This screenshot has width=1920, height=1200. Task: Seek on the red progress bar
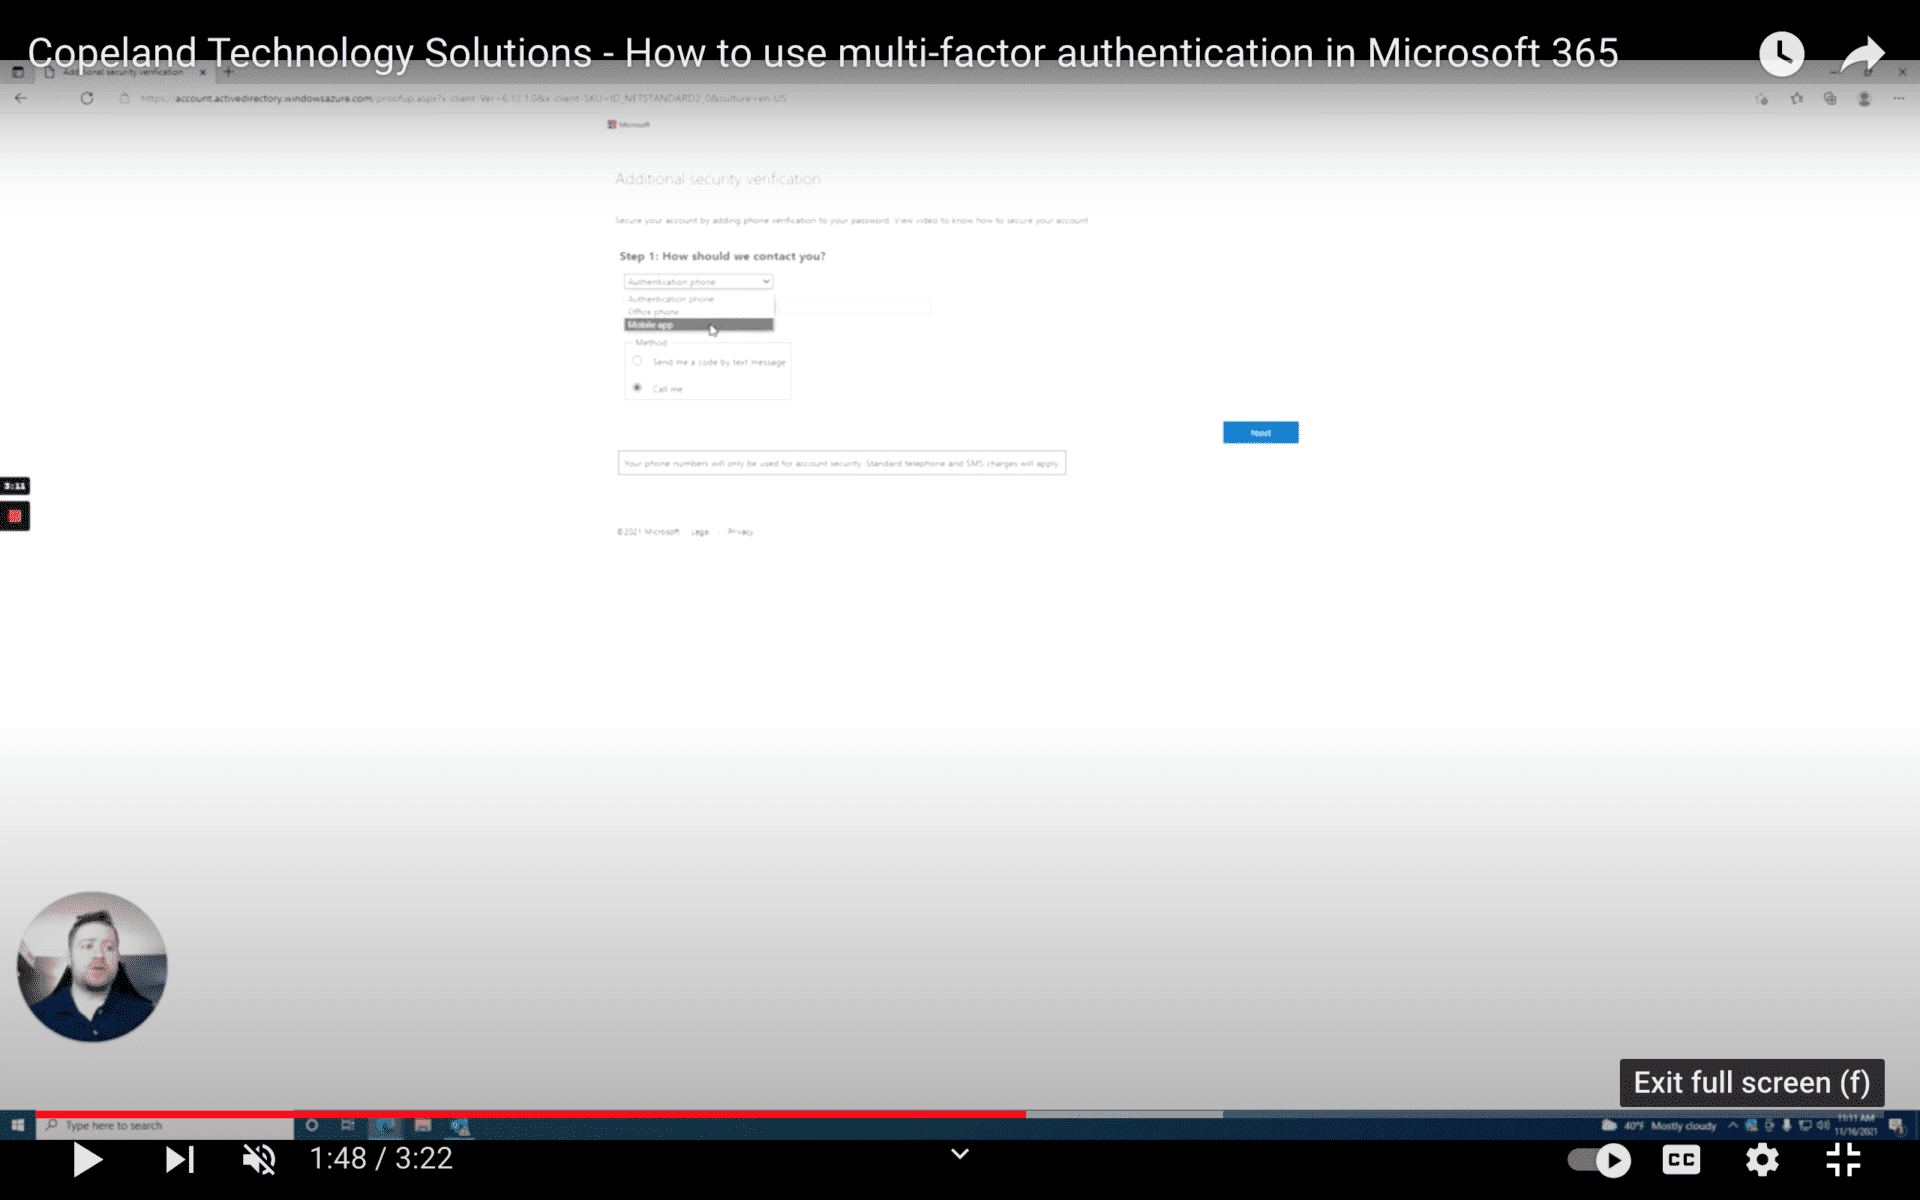(x=530, y=1113)
